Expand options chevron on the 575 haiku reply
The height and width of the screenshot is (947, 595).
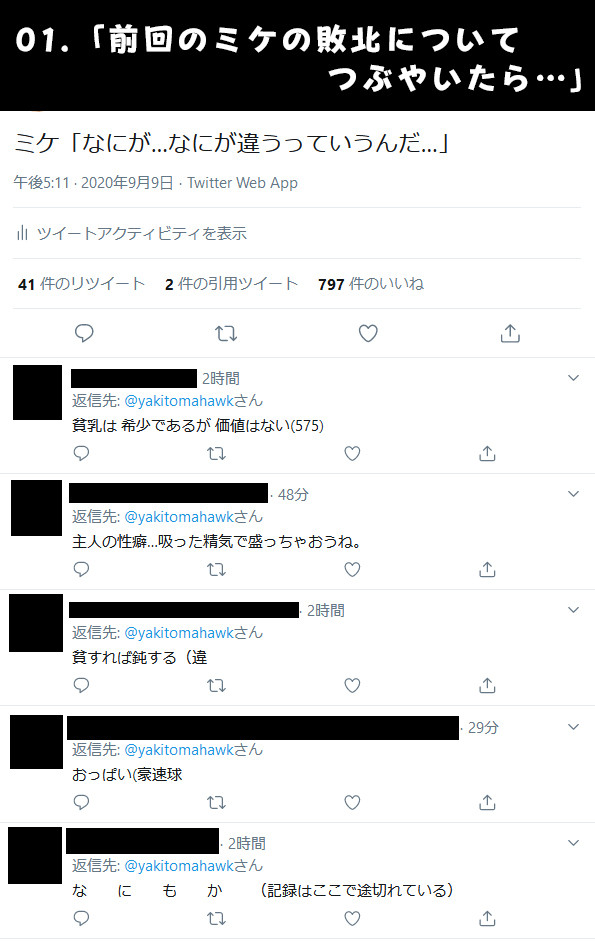click(x=573, y=378)
